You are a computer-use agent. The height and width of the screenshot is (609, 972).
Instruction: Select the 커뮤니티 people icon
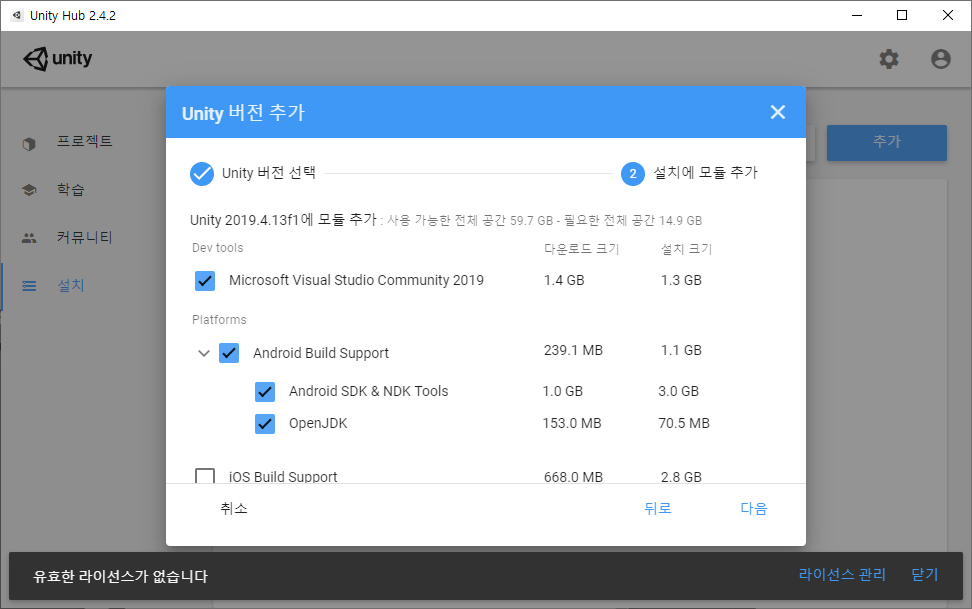click(x=29, y=238)
